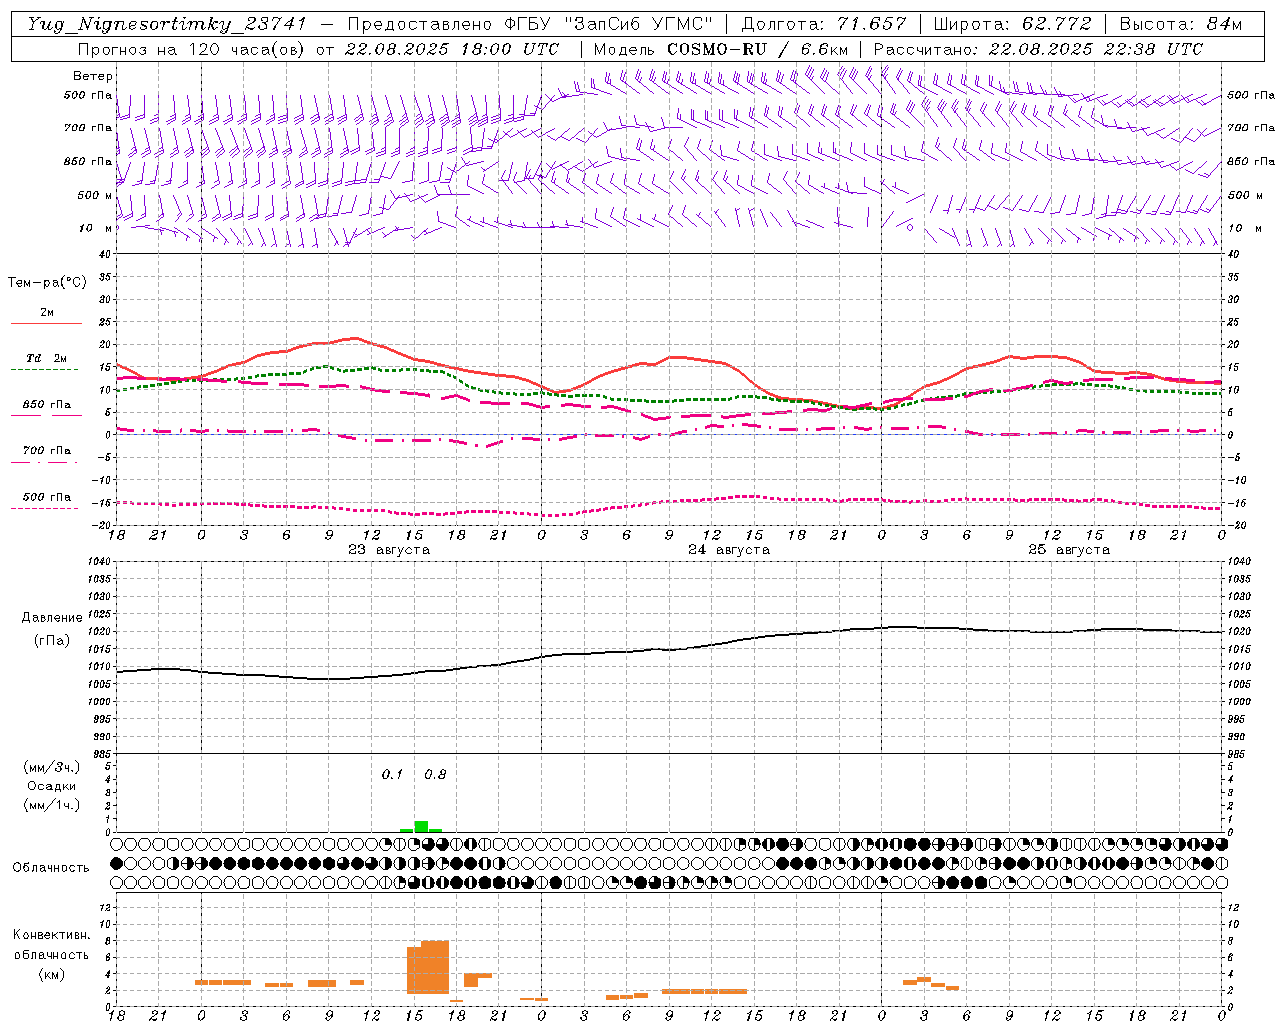Click the 23 августа date label
This screenshot has width=1280, height=1024.
389,550
